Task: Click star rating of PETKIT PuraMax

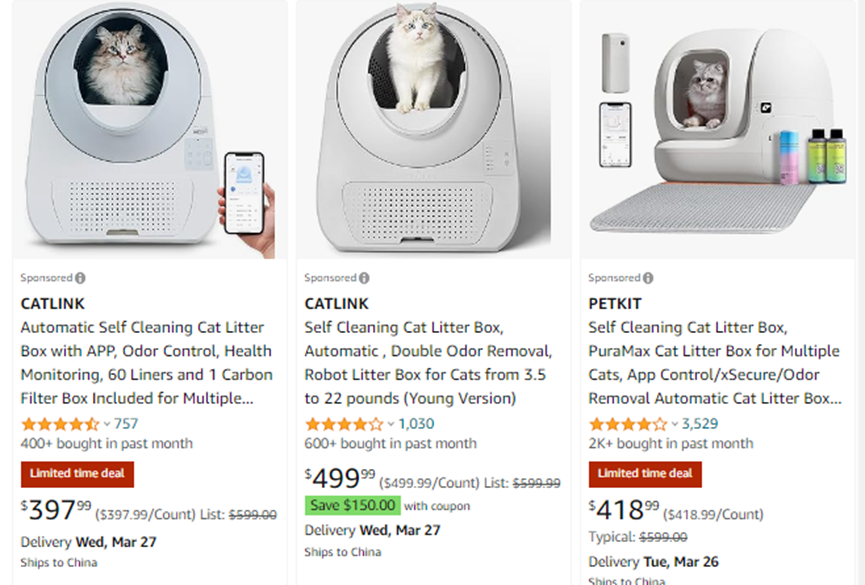Action: (628, 424)
